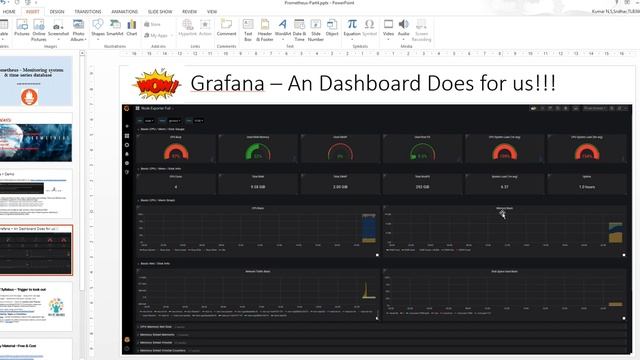Image resolution: width=640 pixels, height=360 pixels.
Task: Go to the TRANSITIONS tab
Action: (x=88, y=12)
